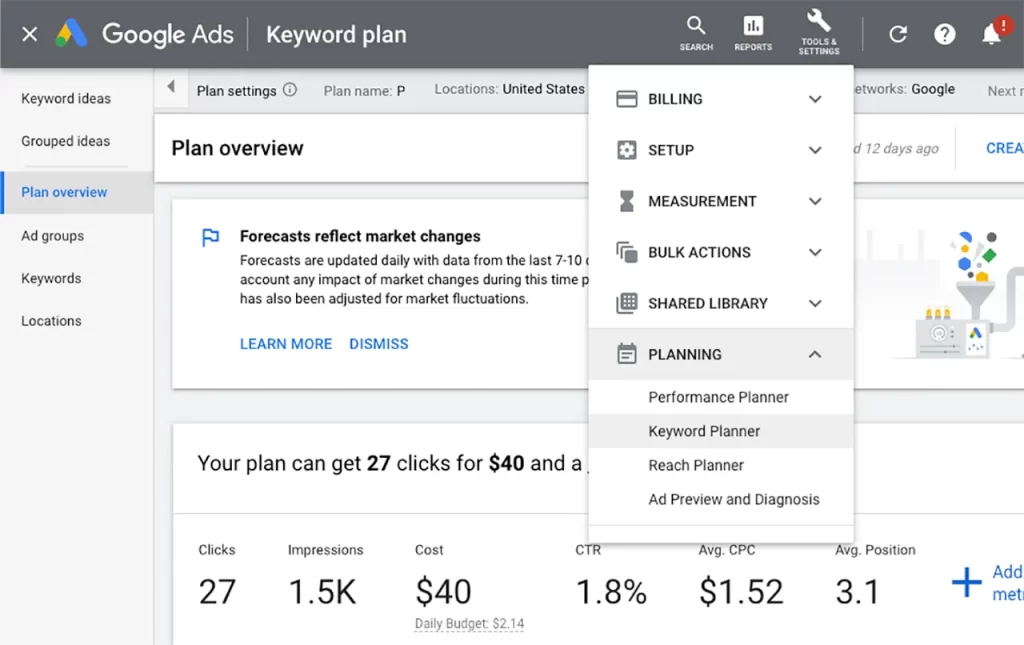This screenshot has height=645, width=1024.
Task: Expand the Billing section chevron
Action: (x=815, y=99)
